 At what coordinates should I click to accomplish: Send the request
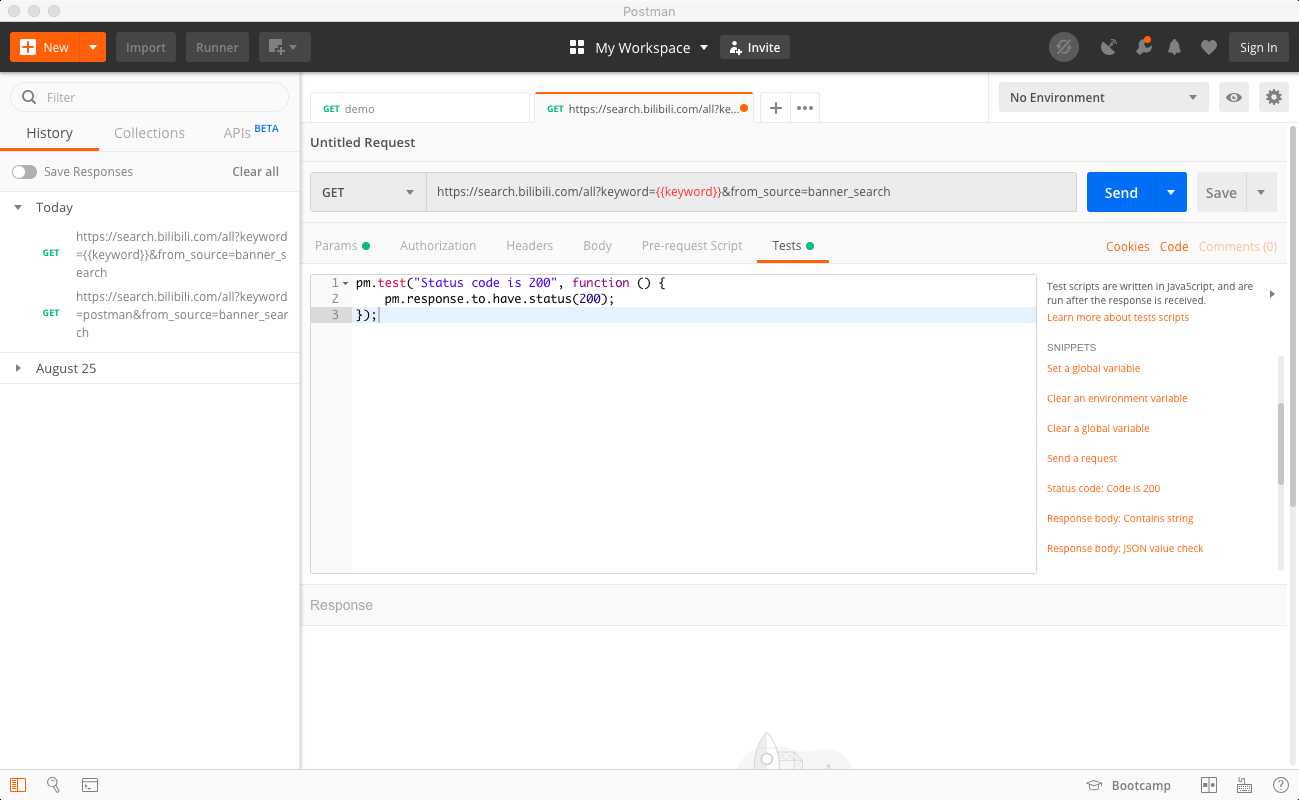pyautogui.click(x=1121, y=192)
